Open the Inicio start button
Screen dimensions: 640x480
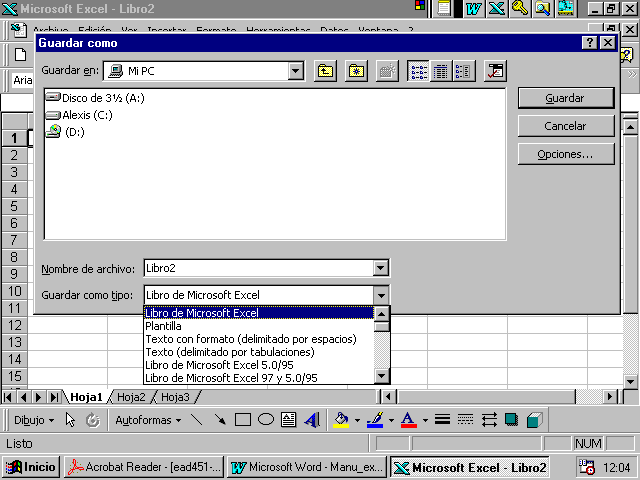coord(31,467)
